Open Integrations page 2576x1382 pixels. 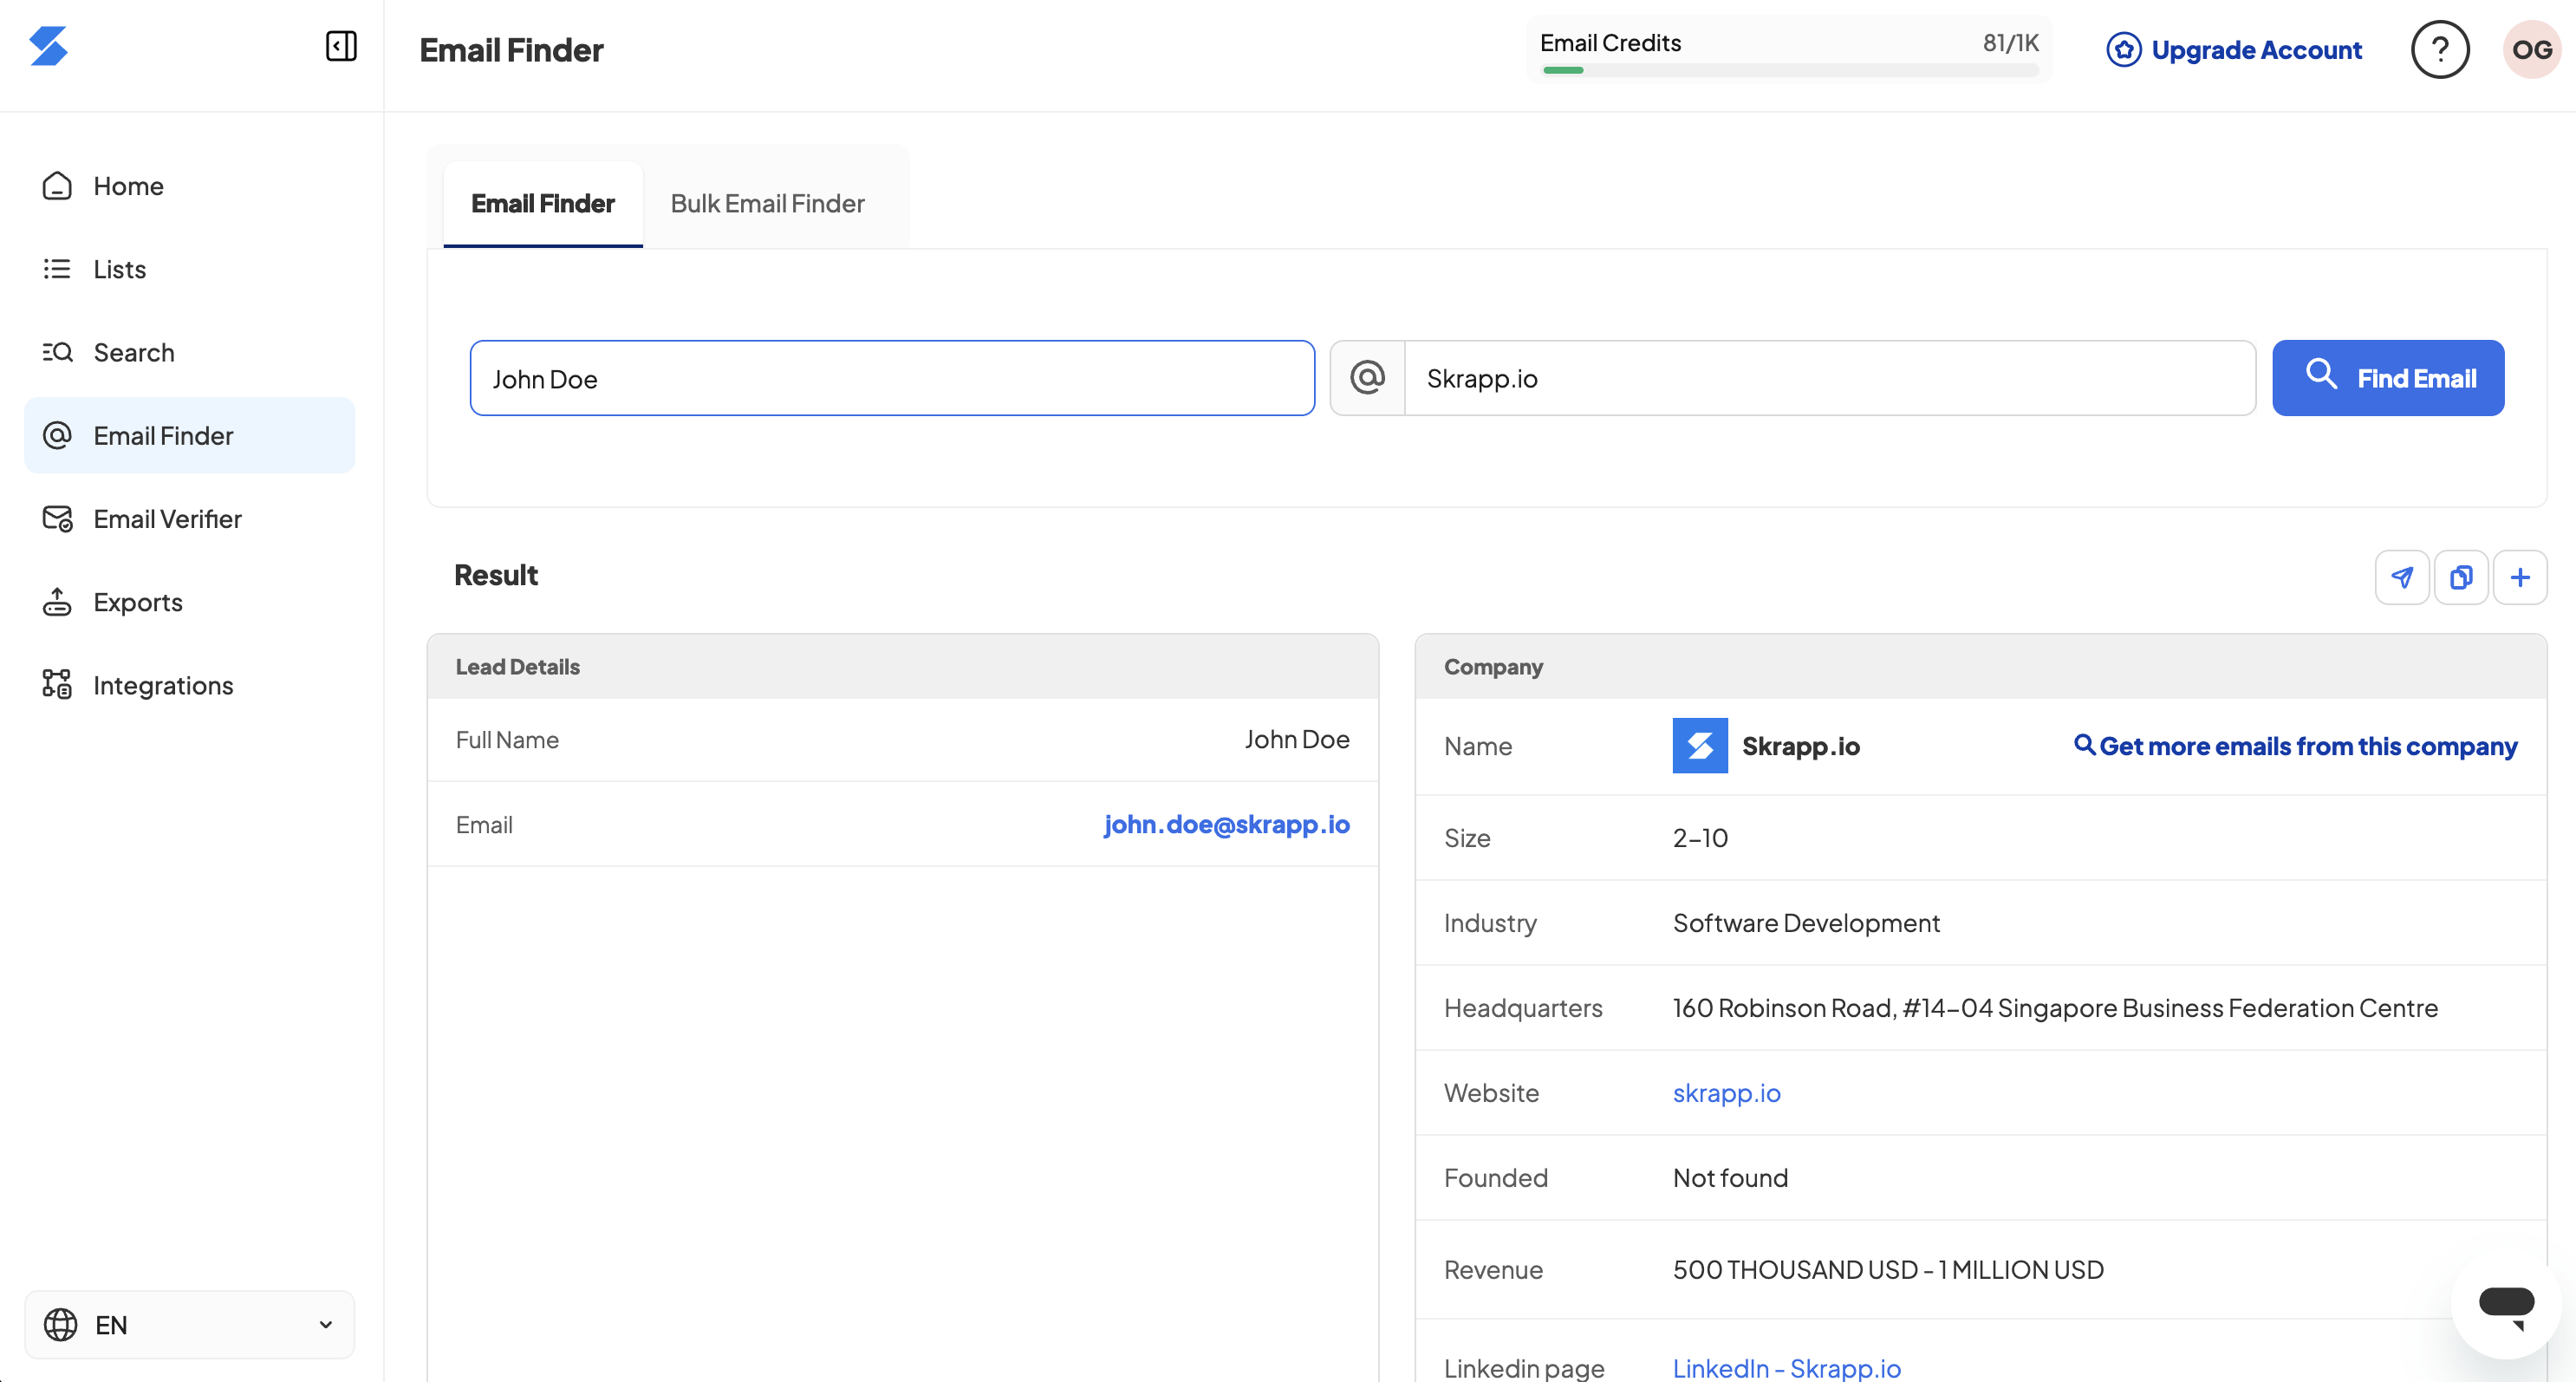click(x=189, y=685)
